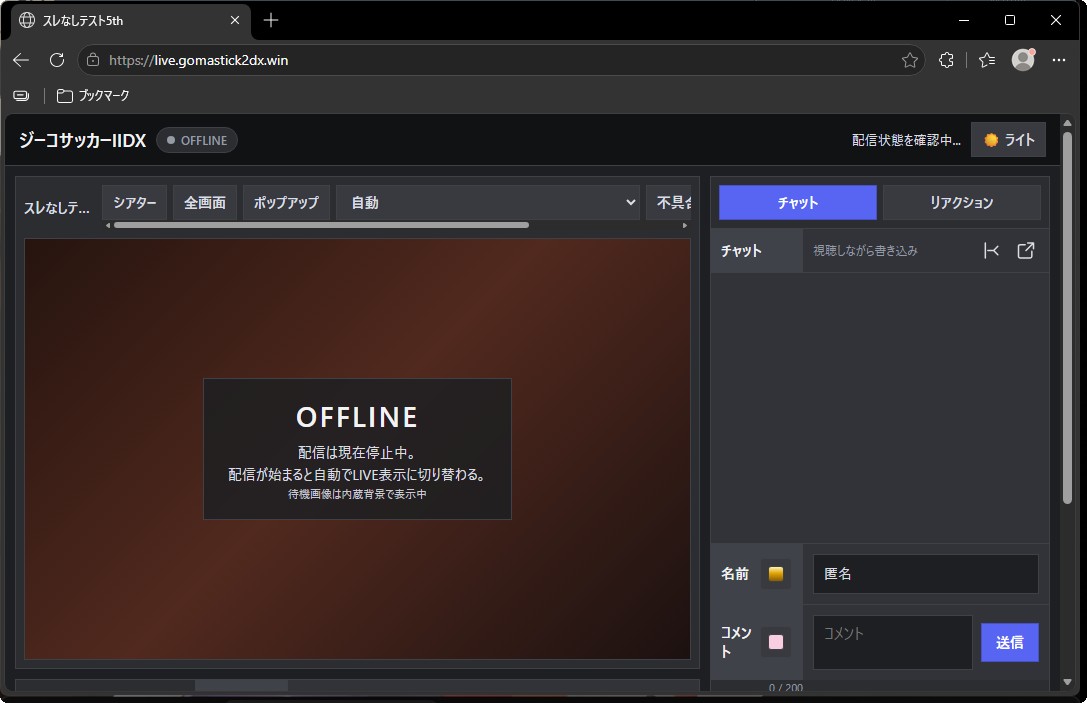Screen dimensions: 1087x703
Task: Click the スレなしテ... stream title text
Action: pyautogui.click(x=57, y=207)
